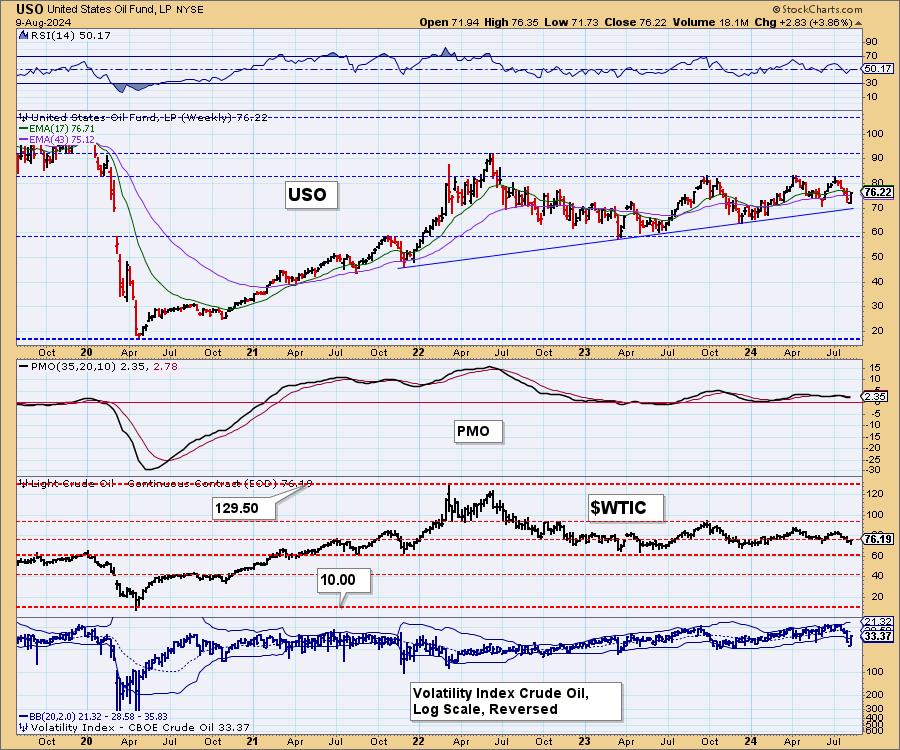Screen dimensions: 900x750
Task: Click the Low 71.73 header value
Action: click(x=572, y=22)
